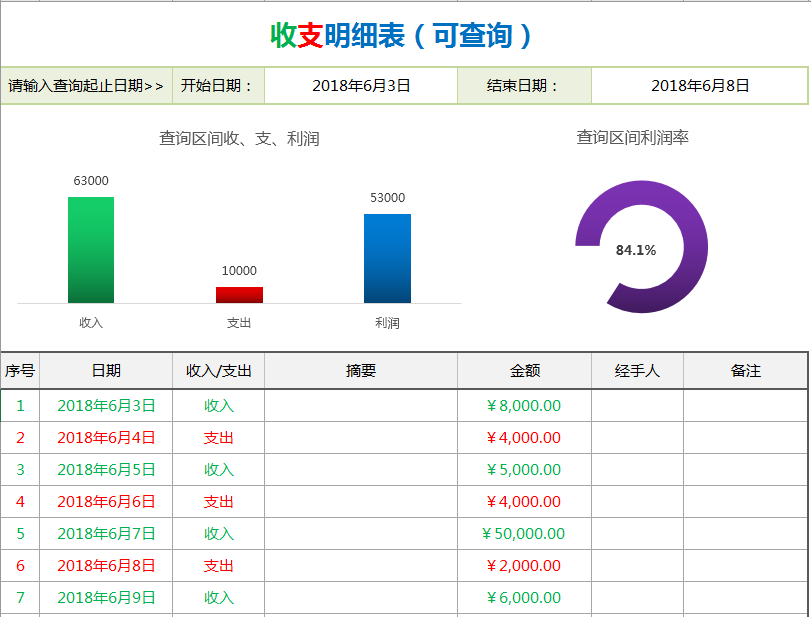Click 收入 type cell in row 1

click(218, 405)
